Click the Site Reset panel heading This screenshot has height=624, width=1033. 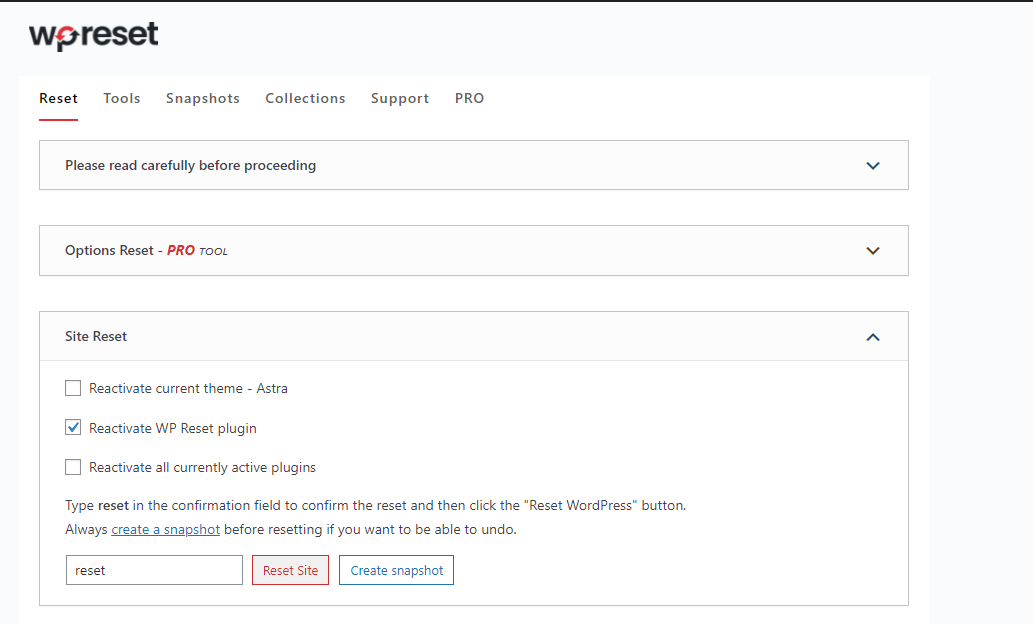(x=96, y=336)
